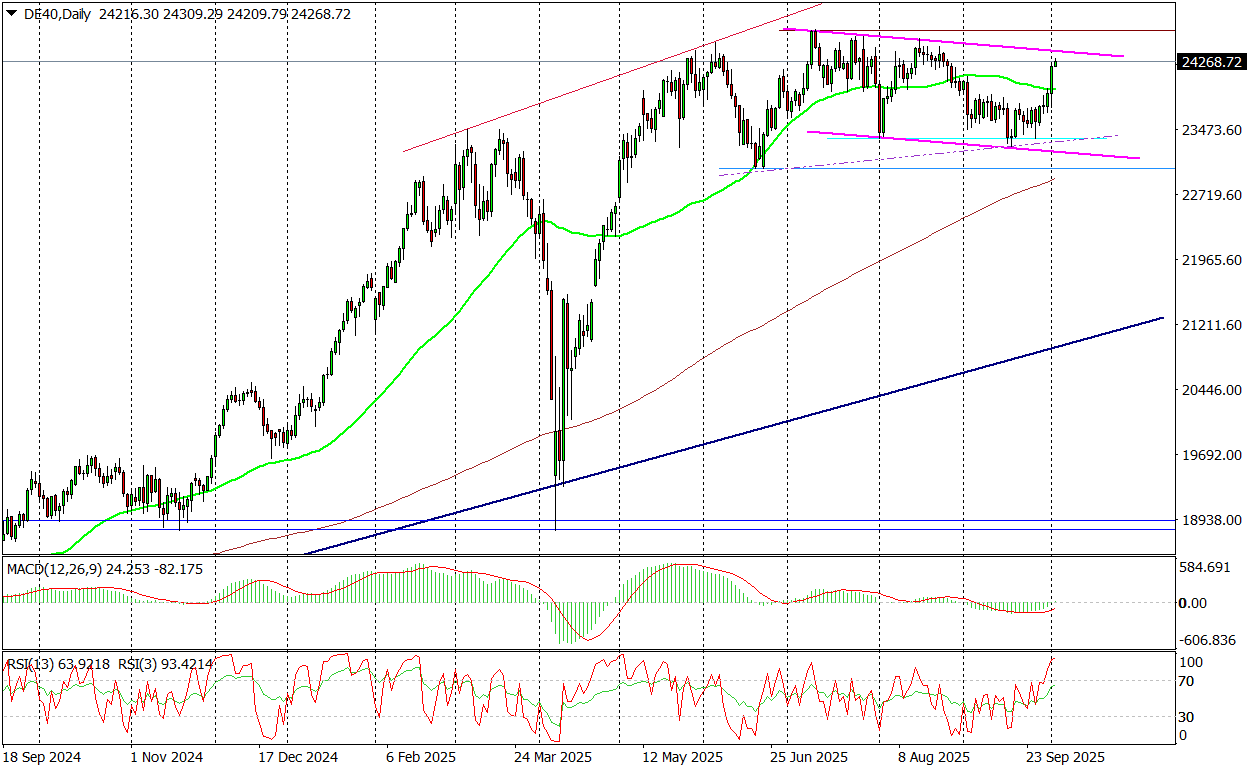Click the MACD(12,26,9) indicator label
Screen dimensions: 1255x771
click(53, 569)
